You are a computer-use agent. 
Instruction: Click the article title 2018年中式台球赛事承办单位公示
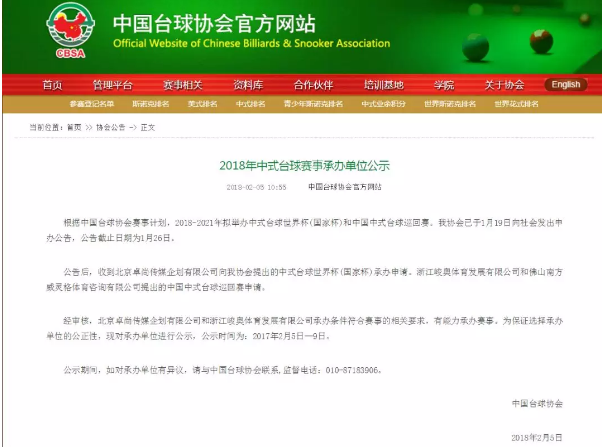click(x=304, y=166)
